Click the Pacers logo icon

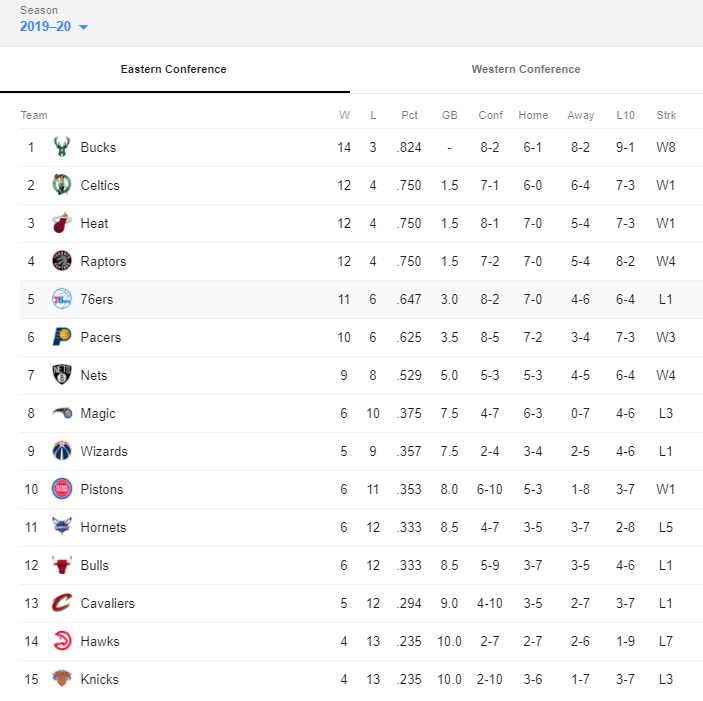pos(62,337)
